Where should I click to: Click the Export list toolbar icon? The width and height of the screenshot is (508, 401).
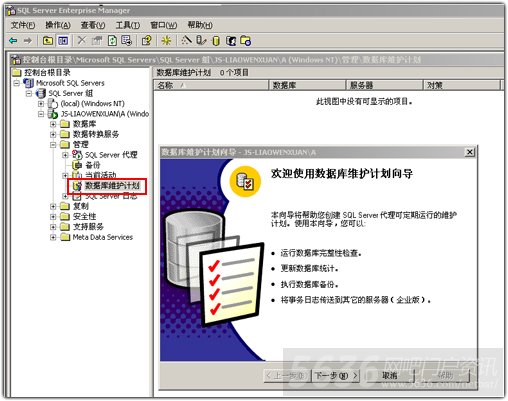(127, 41)
